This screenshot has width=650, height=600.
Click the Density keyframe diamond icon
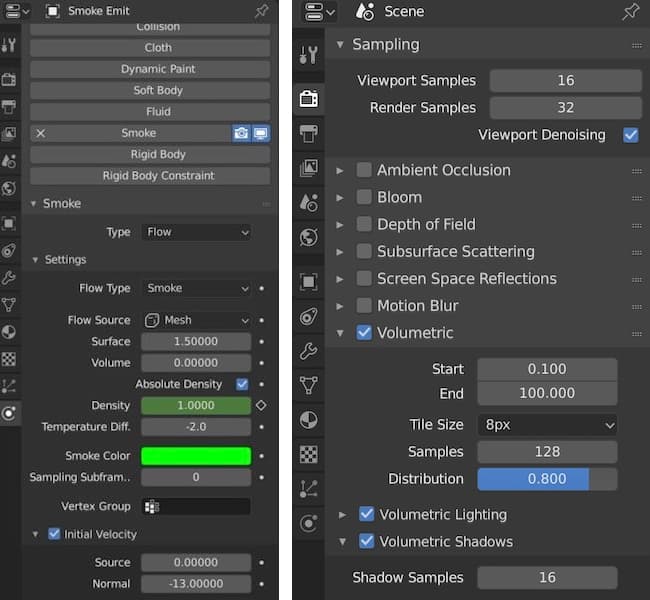[x=261, y=406]
